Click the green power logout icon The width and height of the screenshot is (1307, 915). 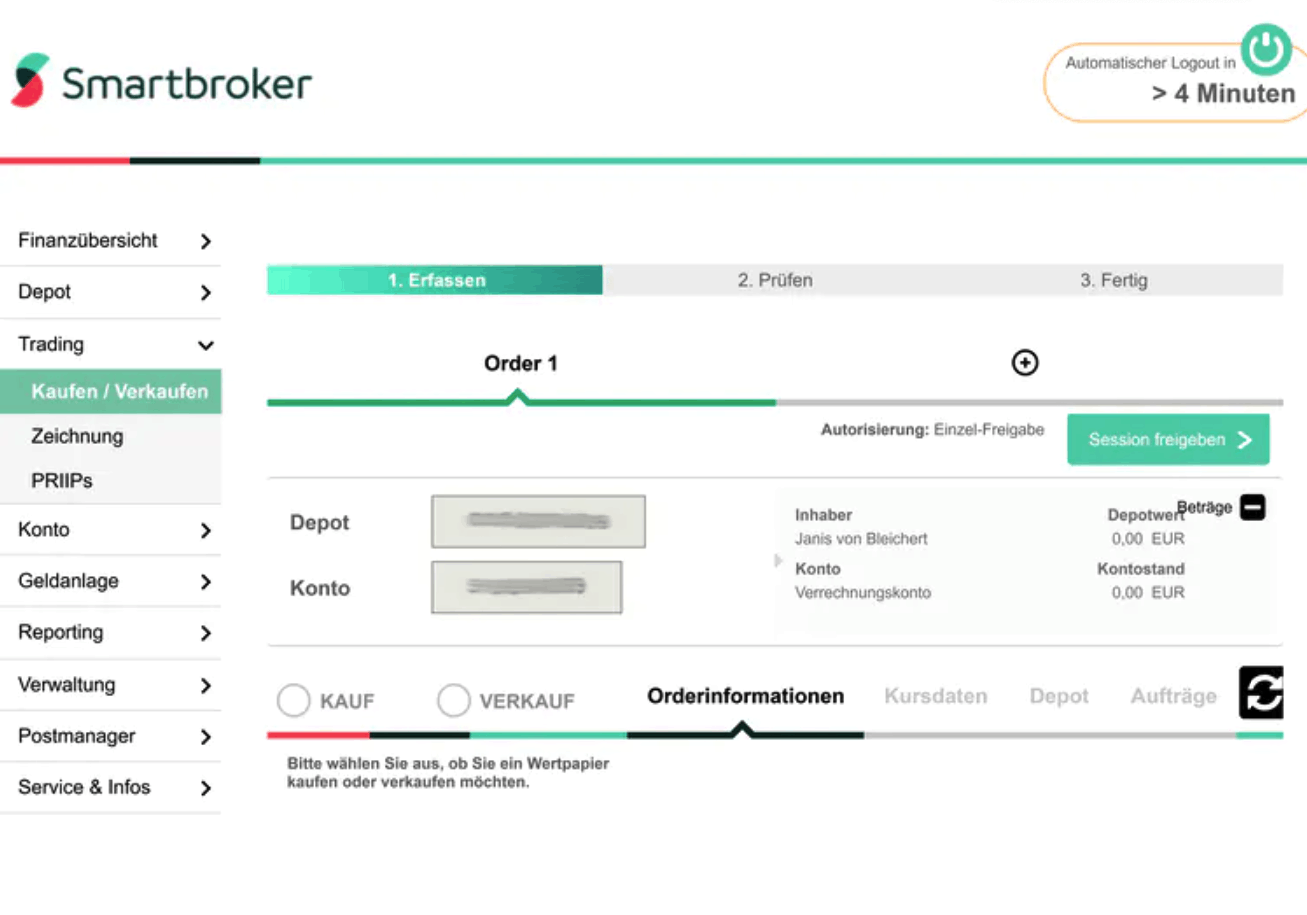coord(1266,50)
